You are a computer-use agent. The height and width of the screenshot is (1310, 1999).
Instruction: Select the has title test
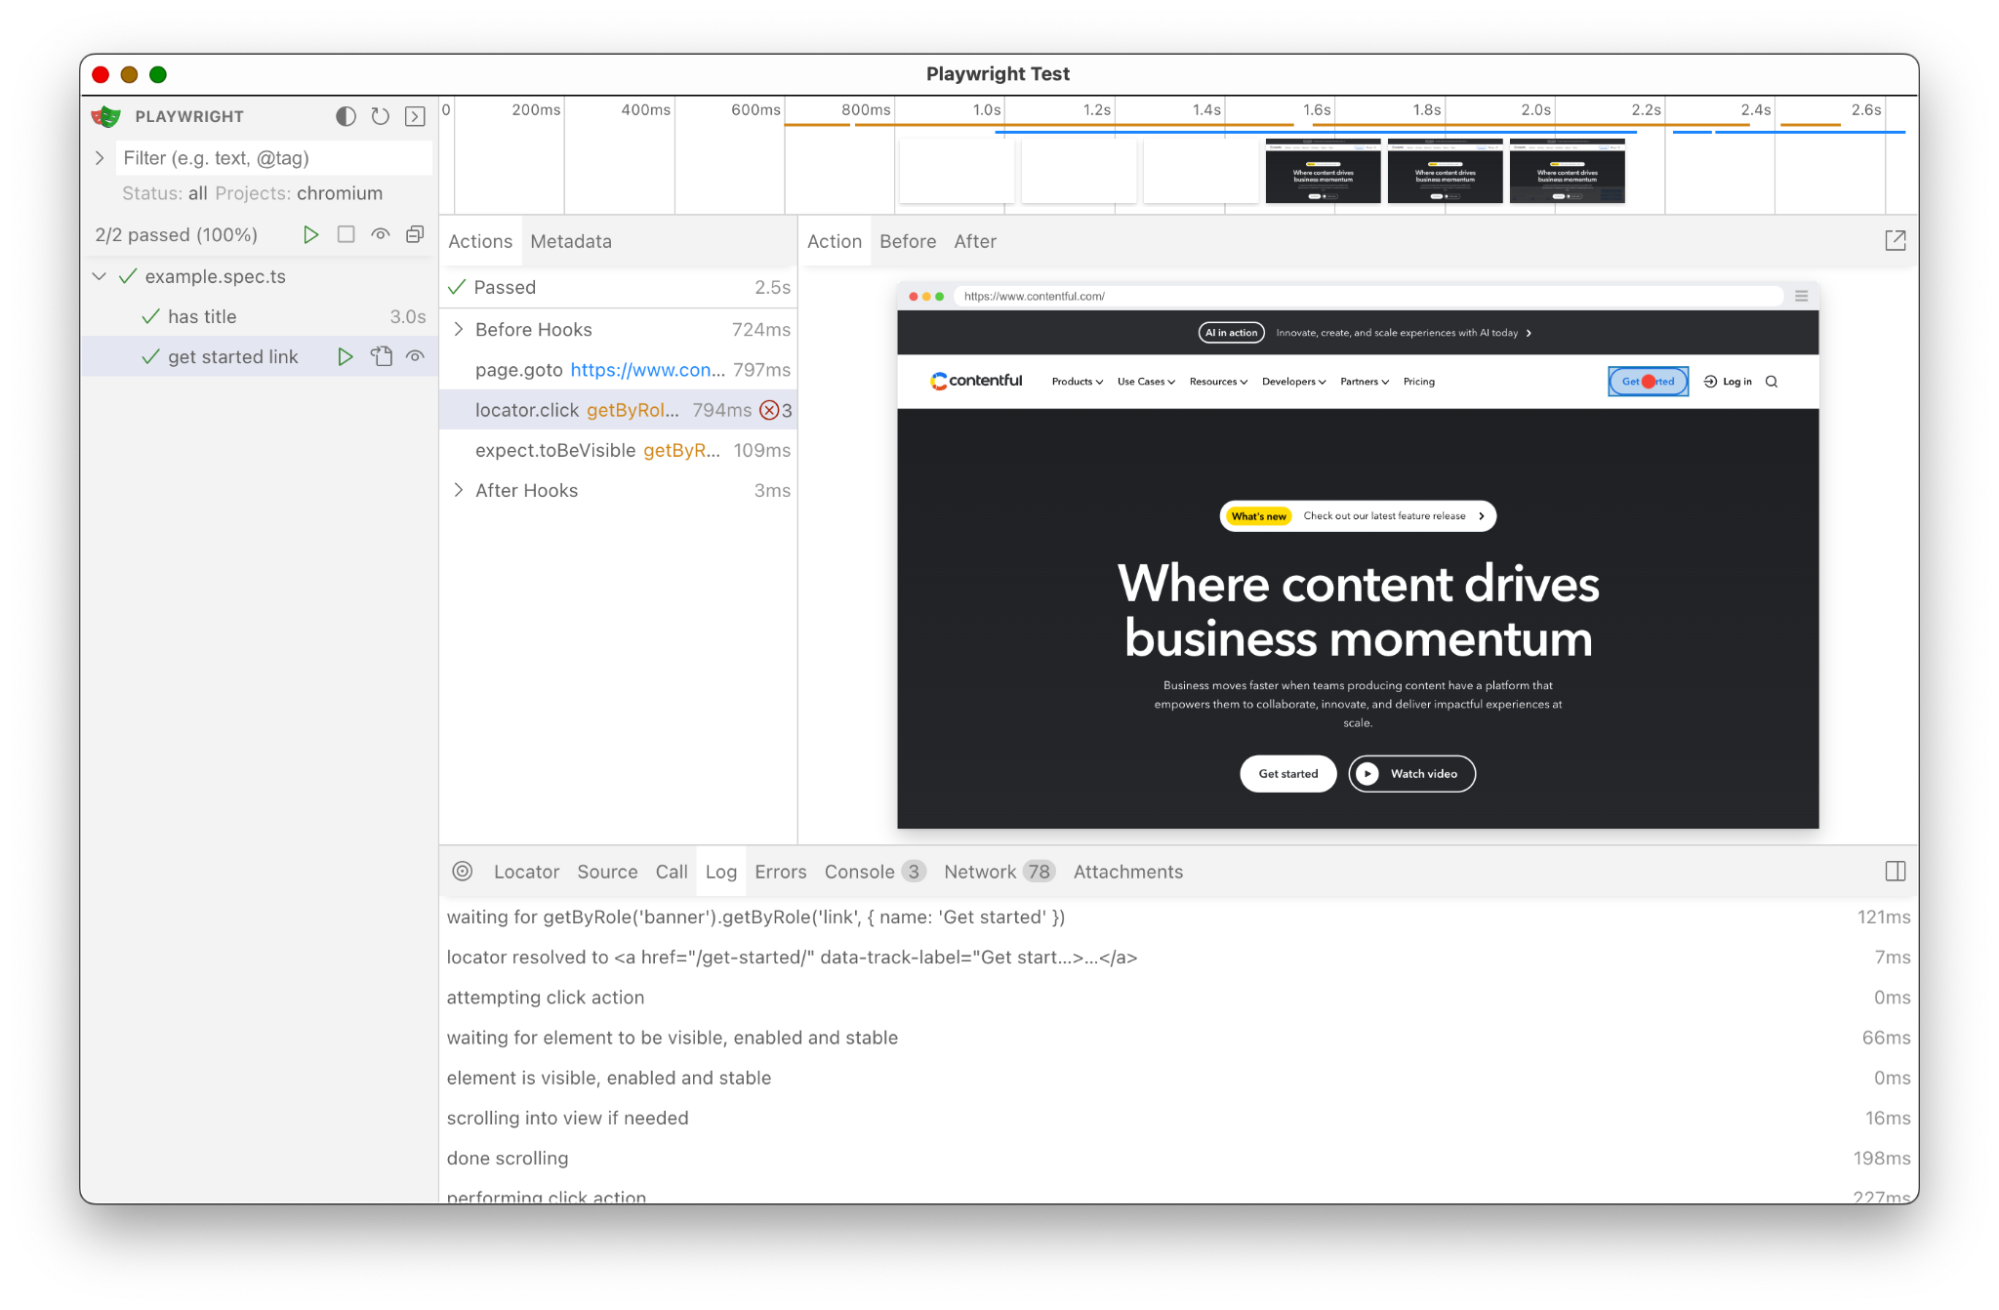click(x=202, y=316)
